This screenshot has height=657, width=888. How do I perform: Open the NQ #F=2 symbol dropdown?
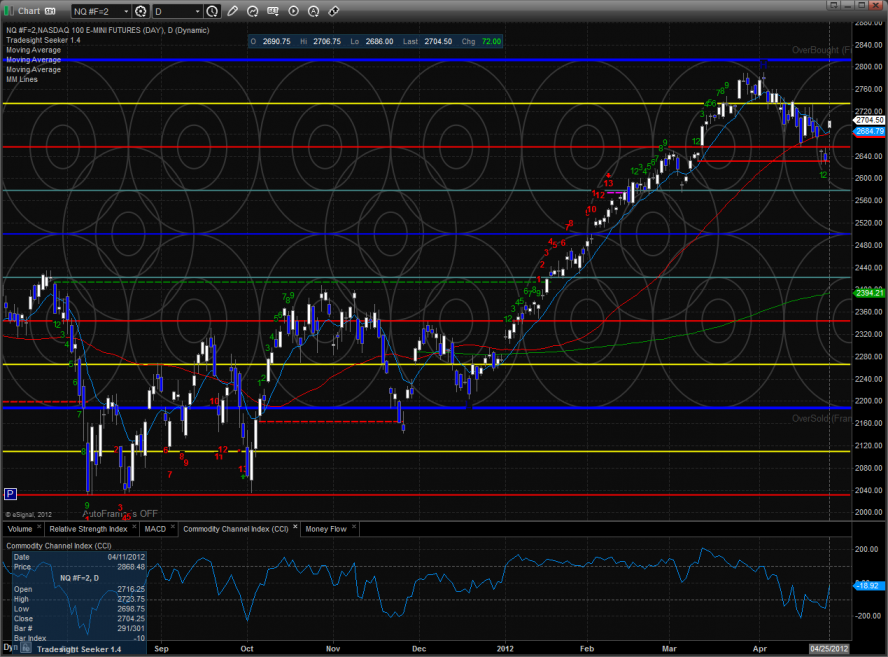(x=100, y=11)
